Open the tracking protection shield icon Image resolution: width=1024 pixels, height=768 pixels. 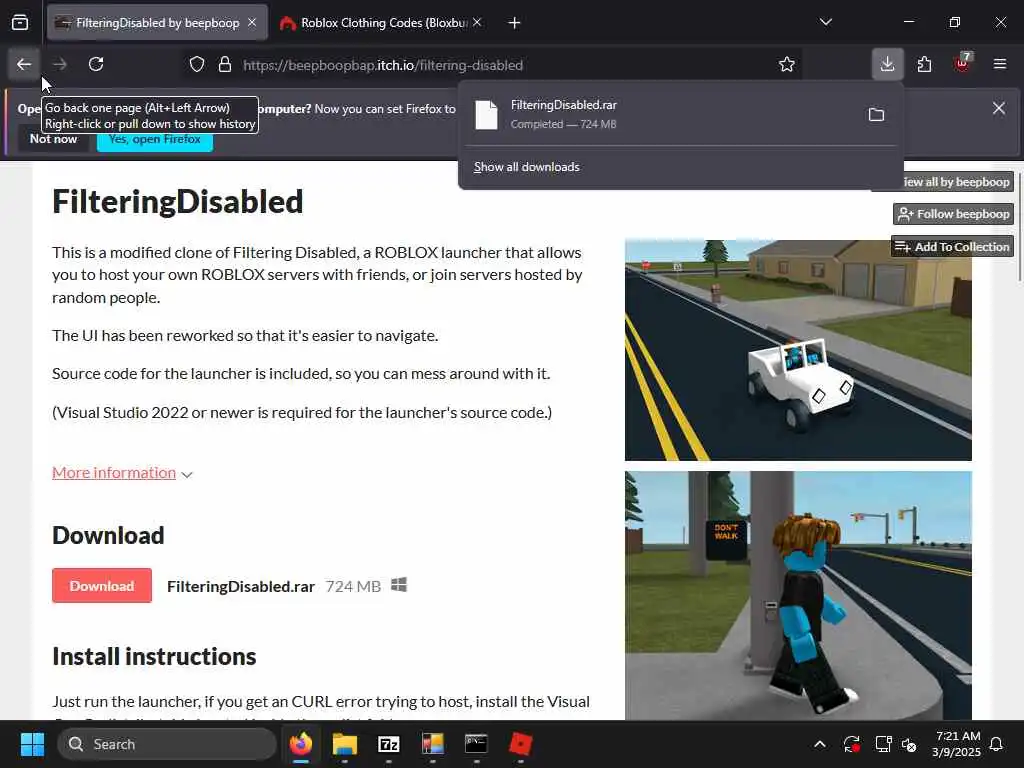click(197, 65)
